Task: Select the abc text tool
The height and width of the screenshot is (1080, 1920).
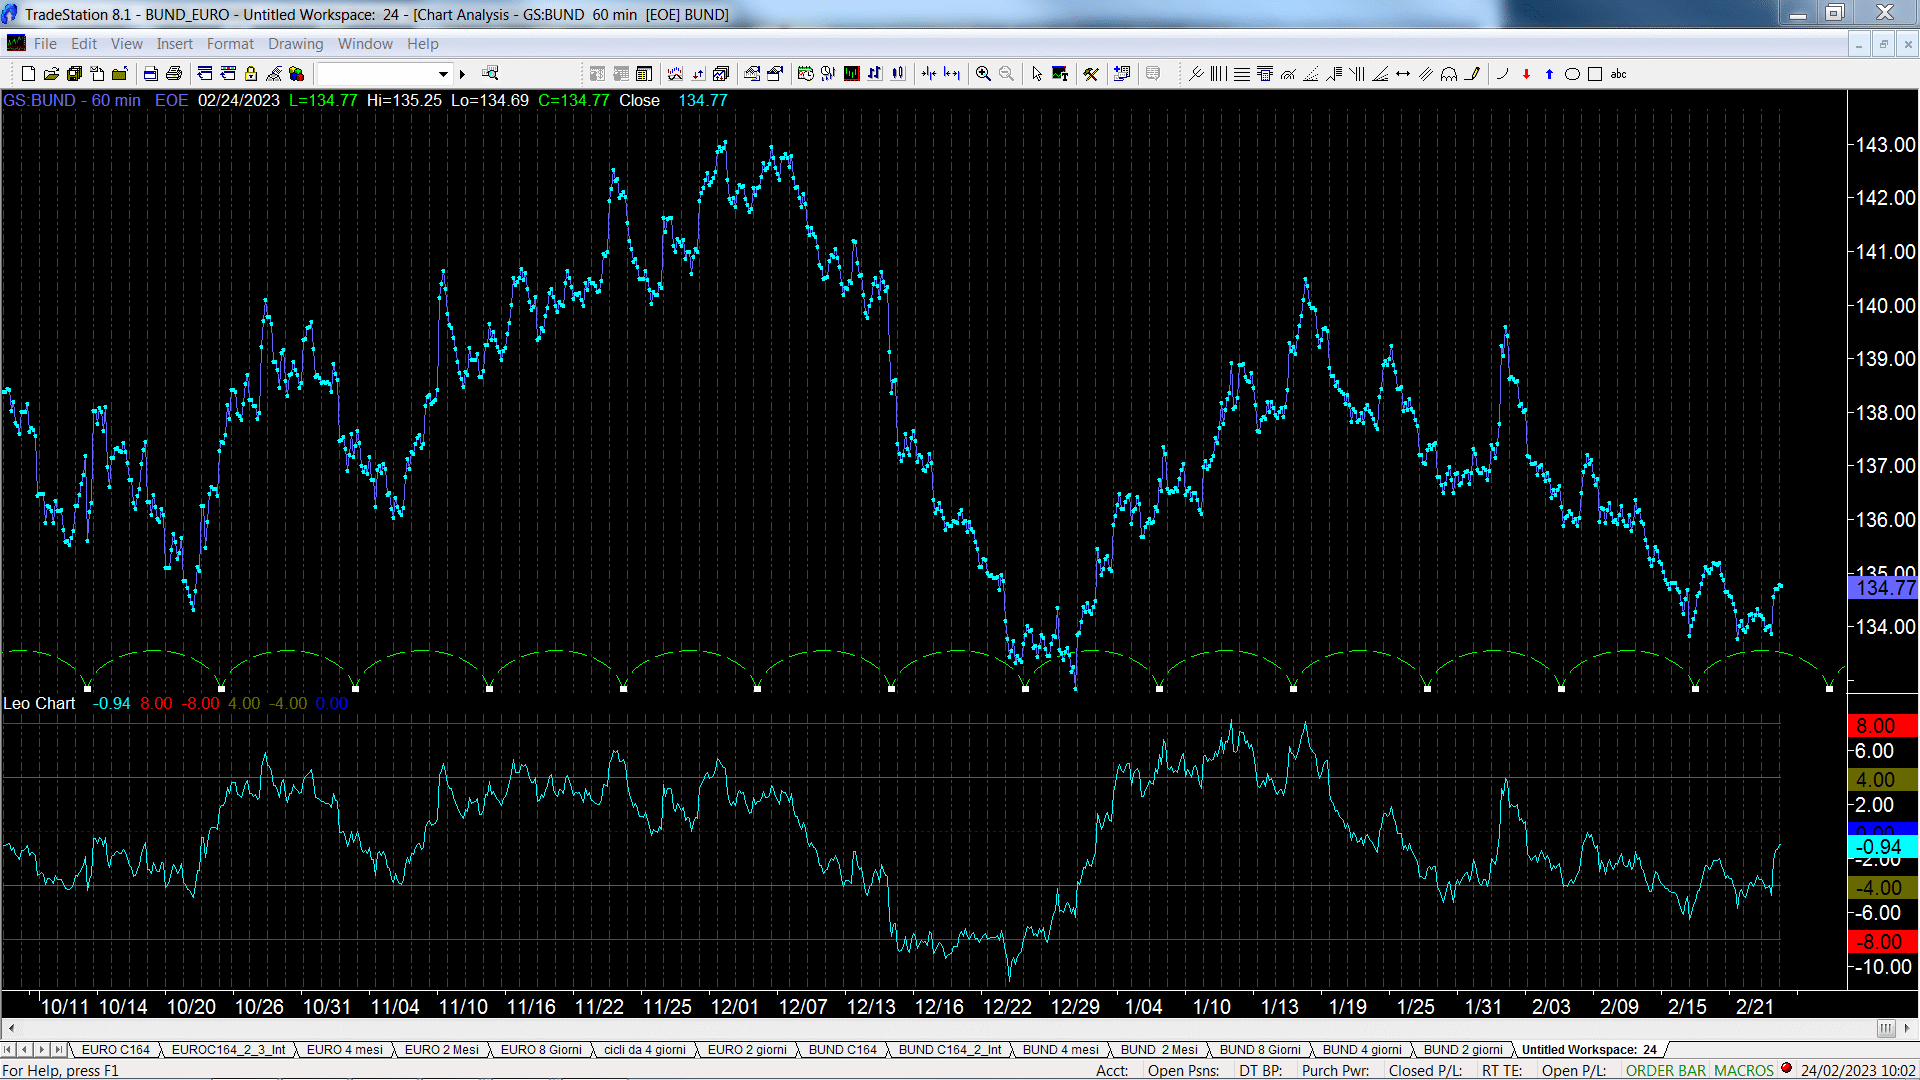Action: 1619,74
